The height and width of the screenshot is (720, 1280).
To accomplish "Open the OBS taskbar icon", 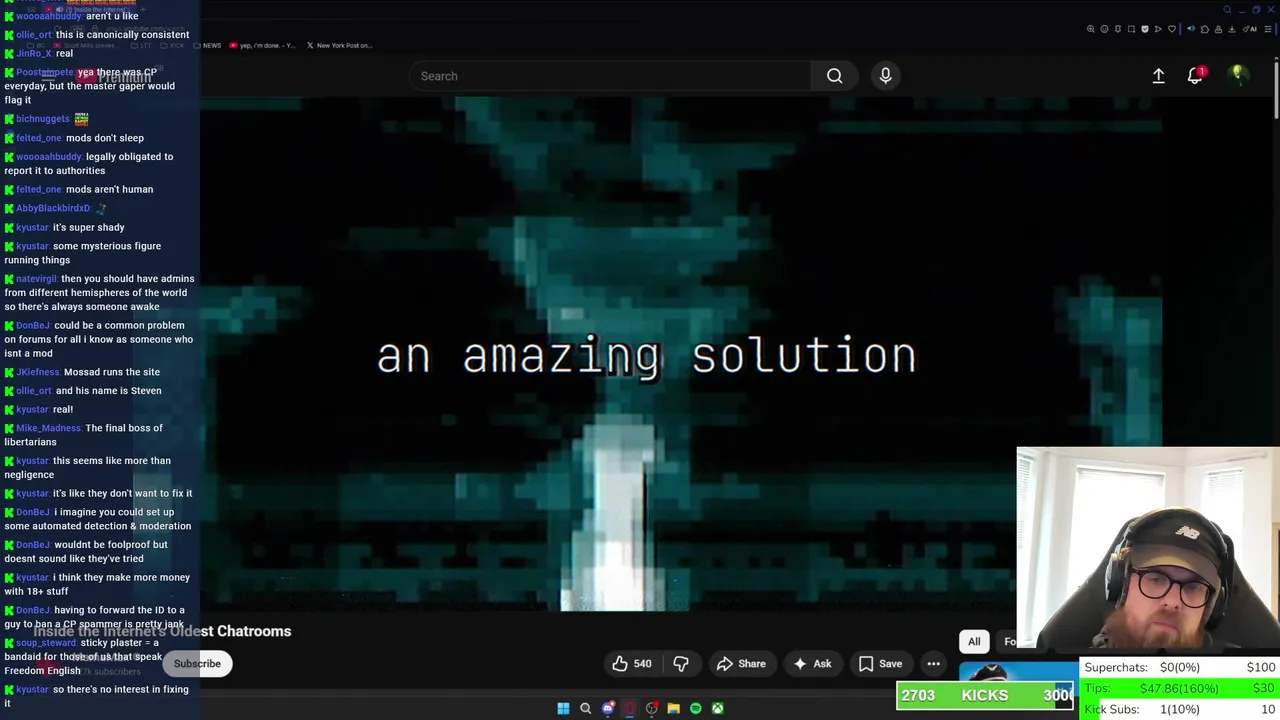I will coord(652,708).
